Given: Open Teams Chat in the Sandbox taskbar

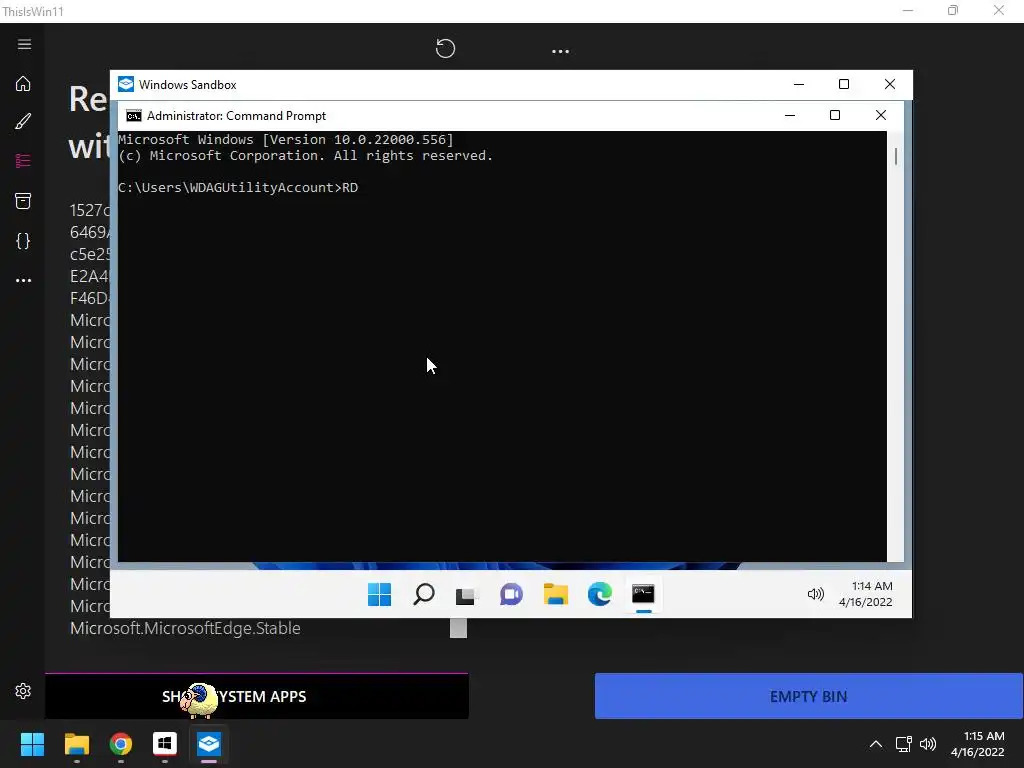Looking at the screenshot, I should coord(511,594).
